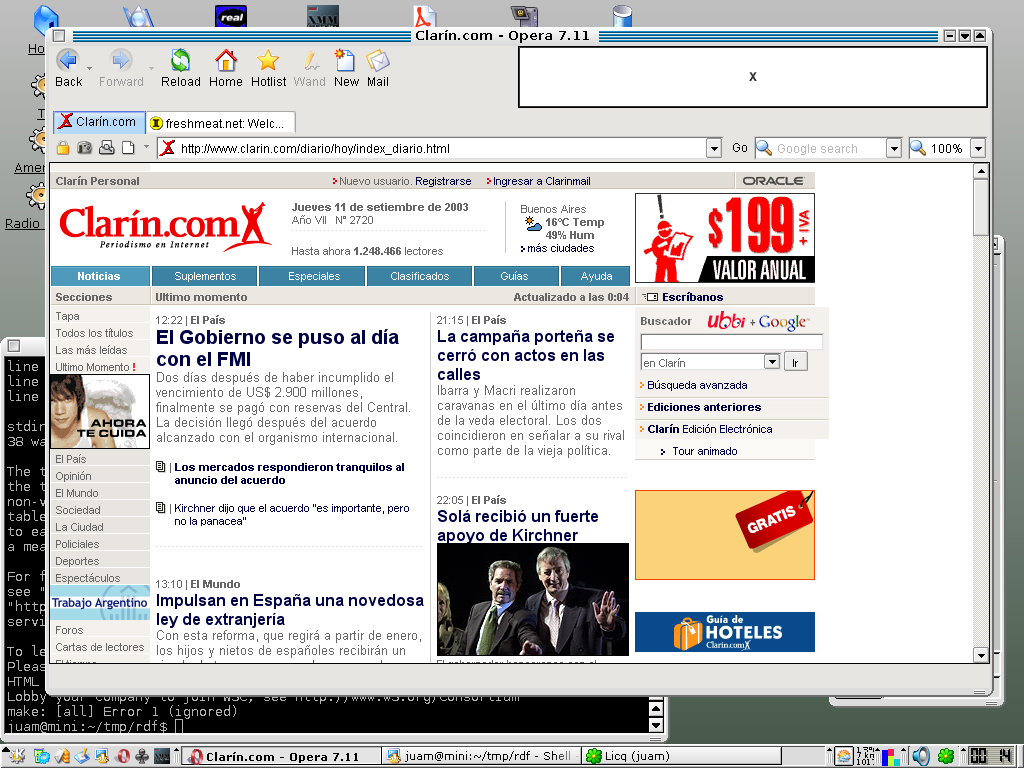Open the 100% zoom dropdown

978,147
